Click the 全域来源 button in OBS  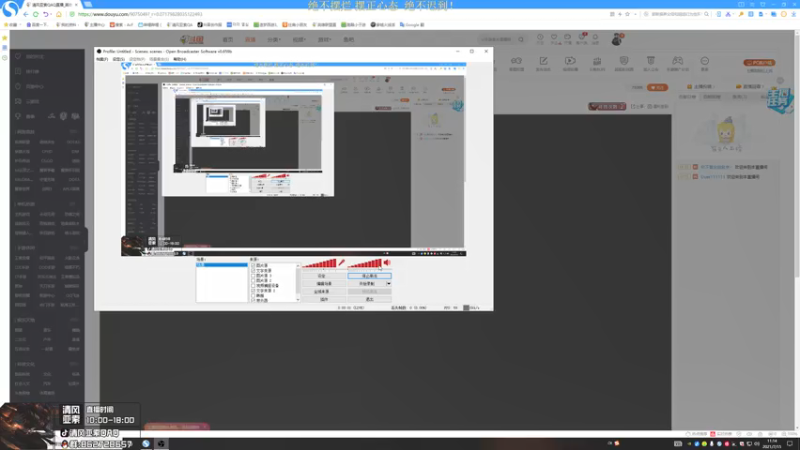(323, 292)
